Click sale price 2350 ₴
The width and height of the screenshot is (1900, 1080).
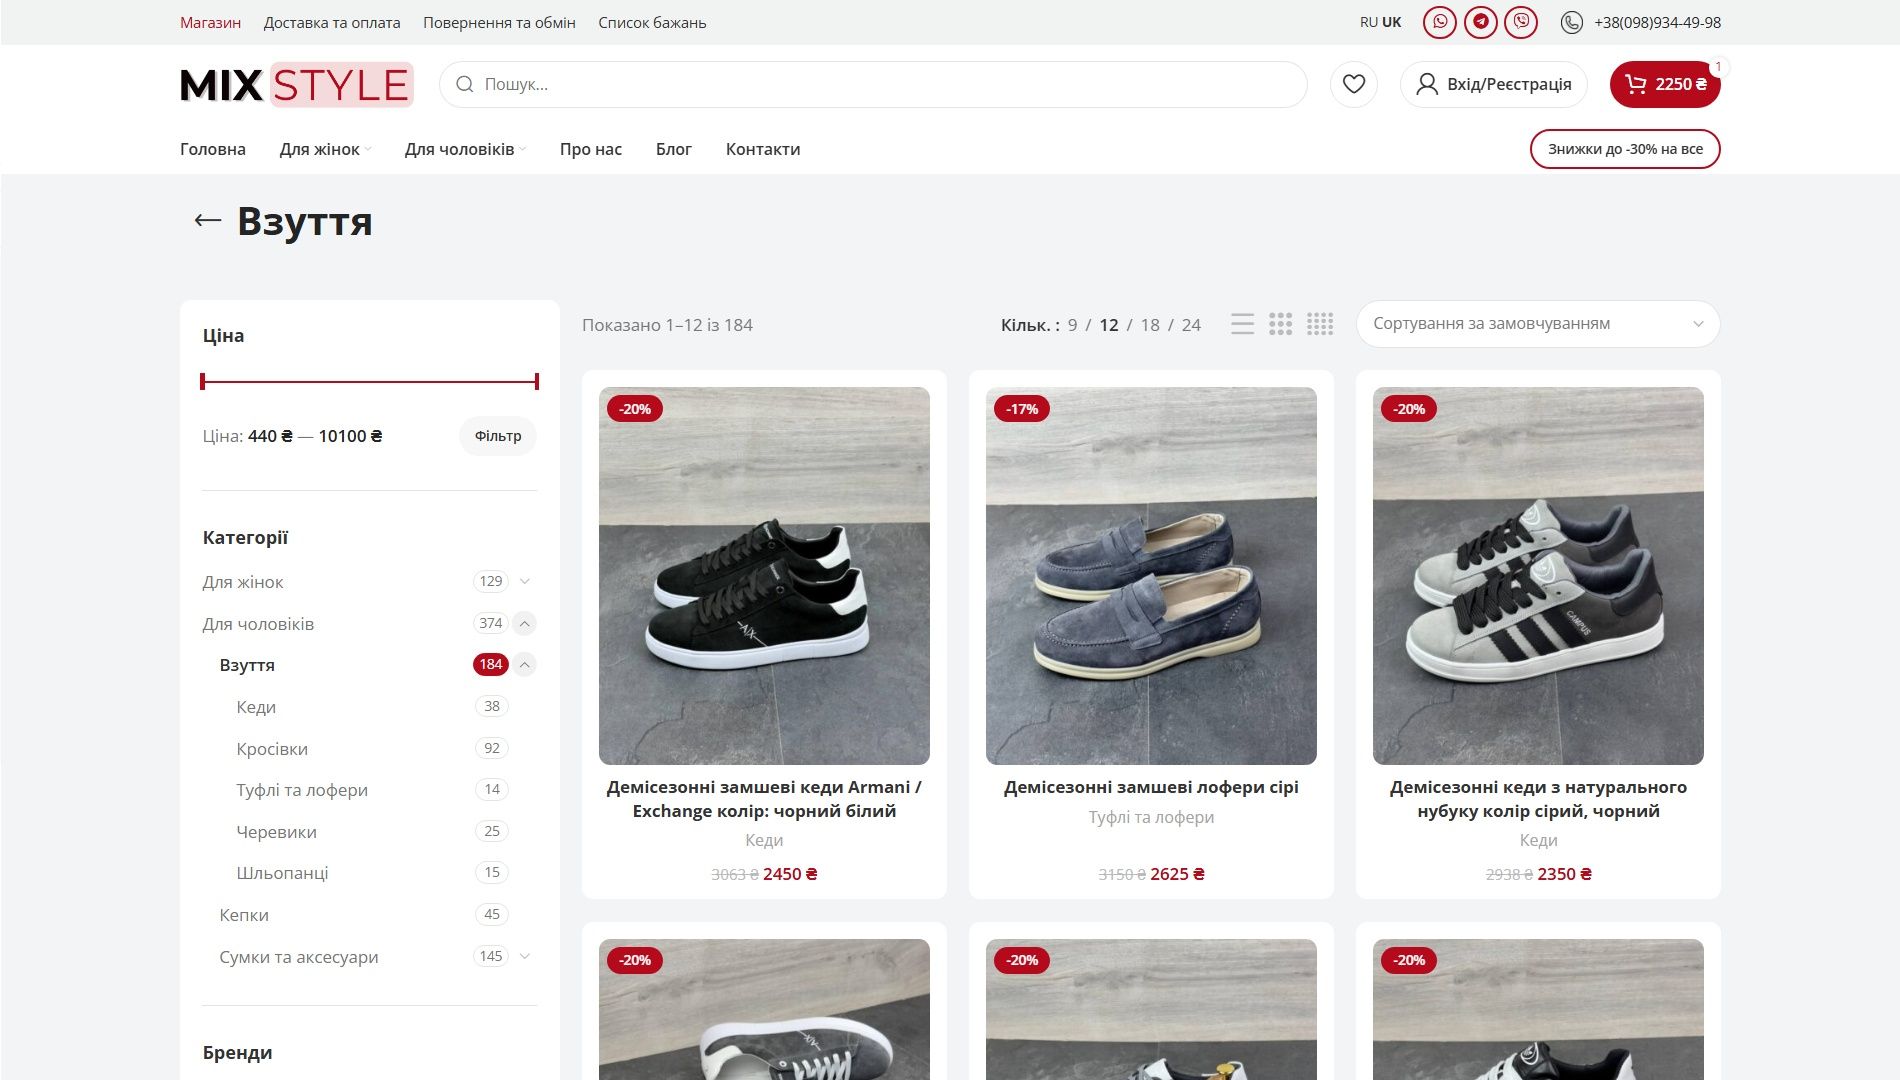tap(1564, 874)
